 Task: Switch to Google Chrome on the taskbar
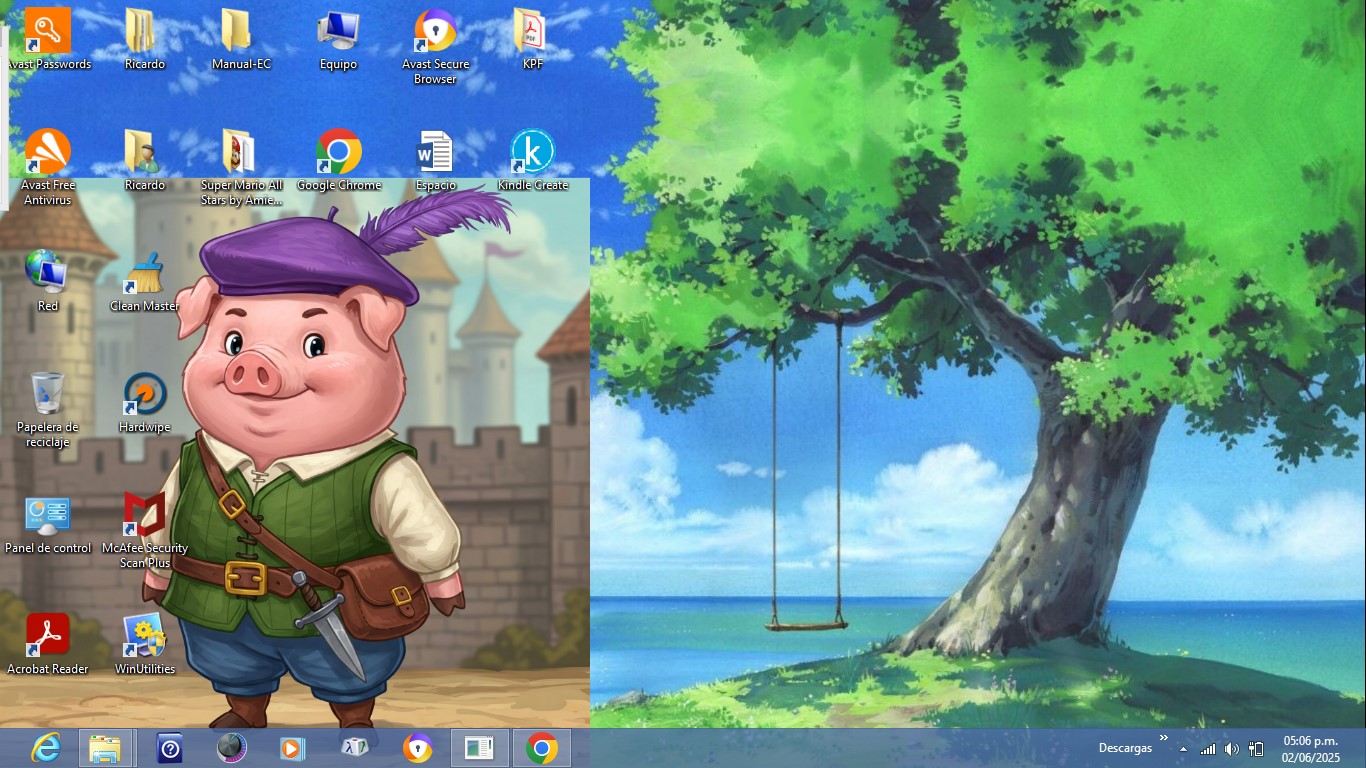[542, 748]
